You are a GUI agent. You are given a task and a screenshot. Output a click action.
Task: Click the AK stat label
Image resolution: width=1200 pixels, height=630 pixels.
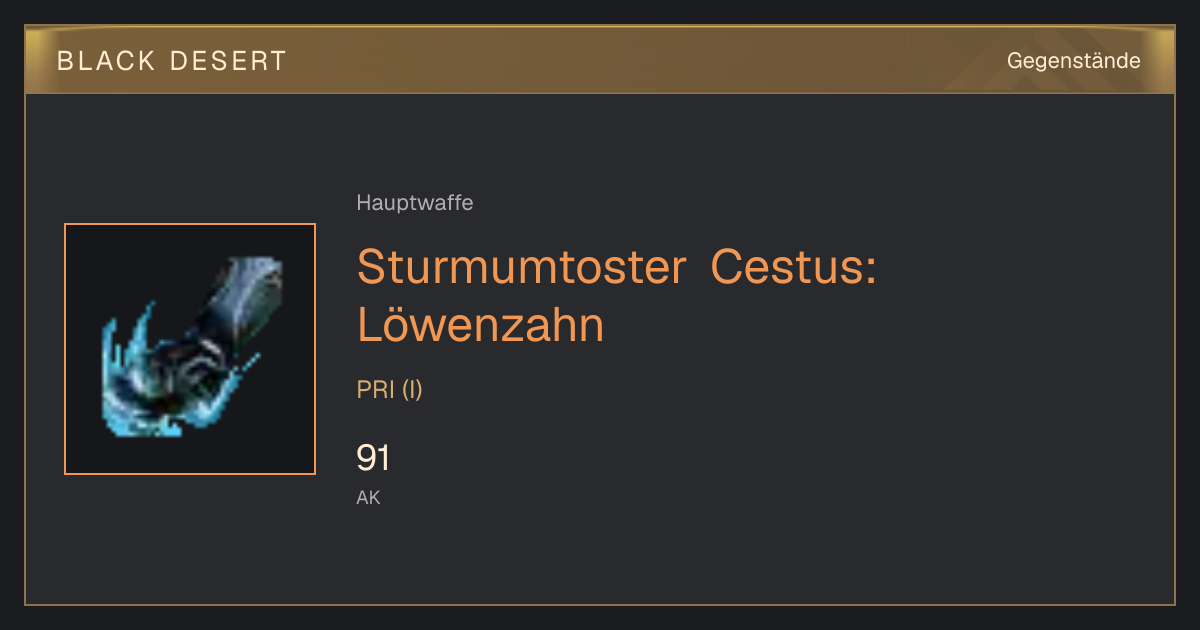(x=368, y=497)
